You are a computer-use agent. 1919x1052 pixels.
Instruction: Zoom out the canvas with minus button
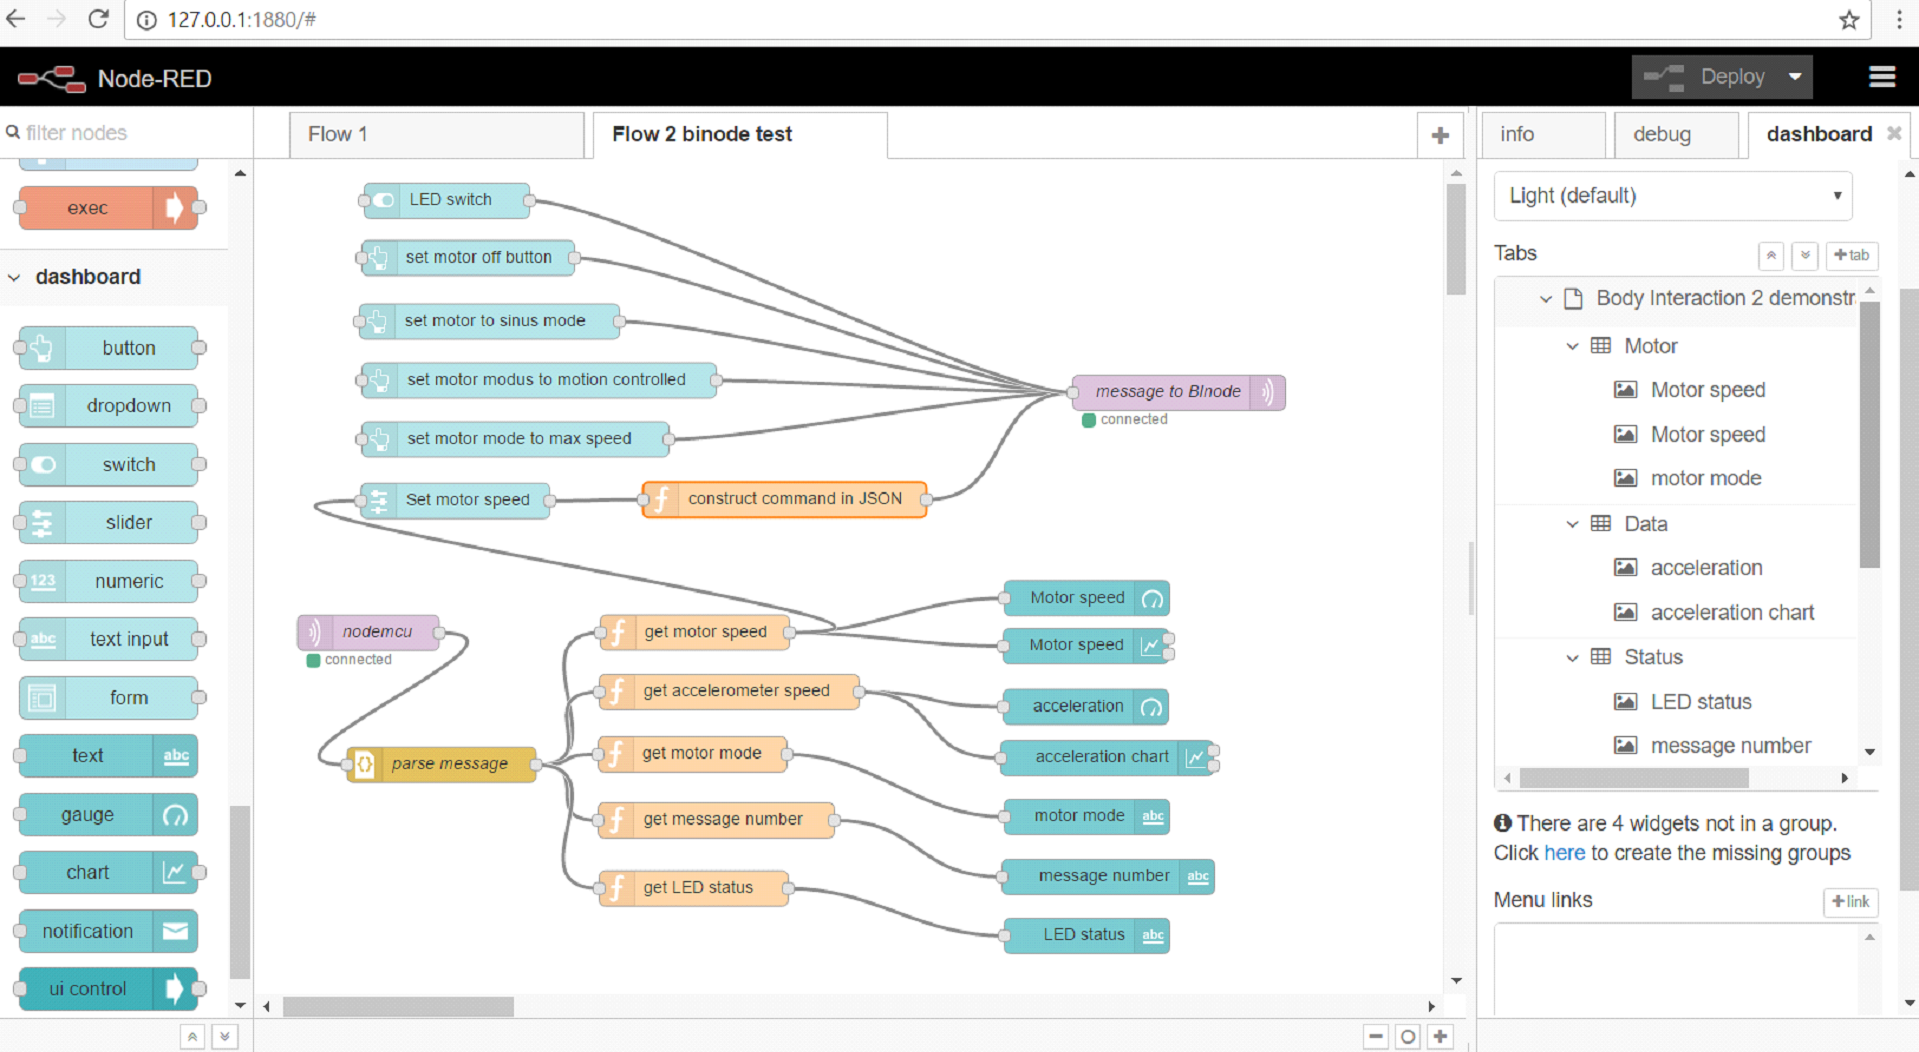(x=1376, y=1036)
